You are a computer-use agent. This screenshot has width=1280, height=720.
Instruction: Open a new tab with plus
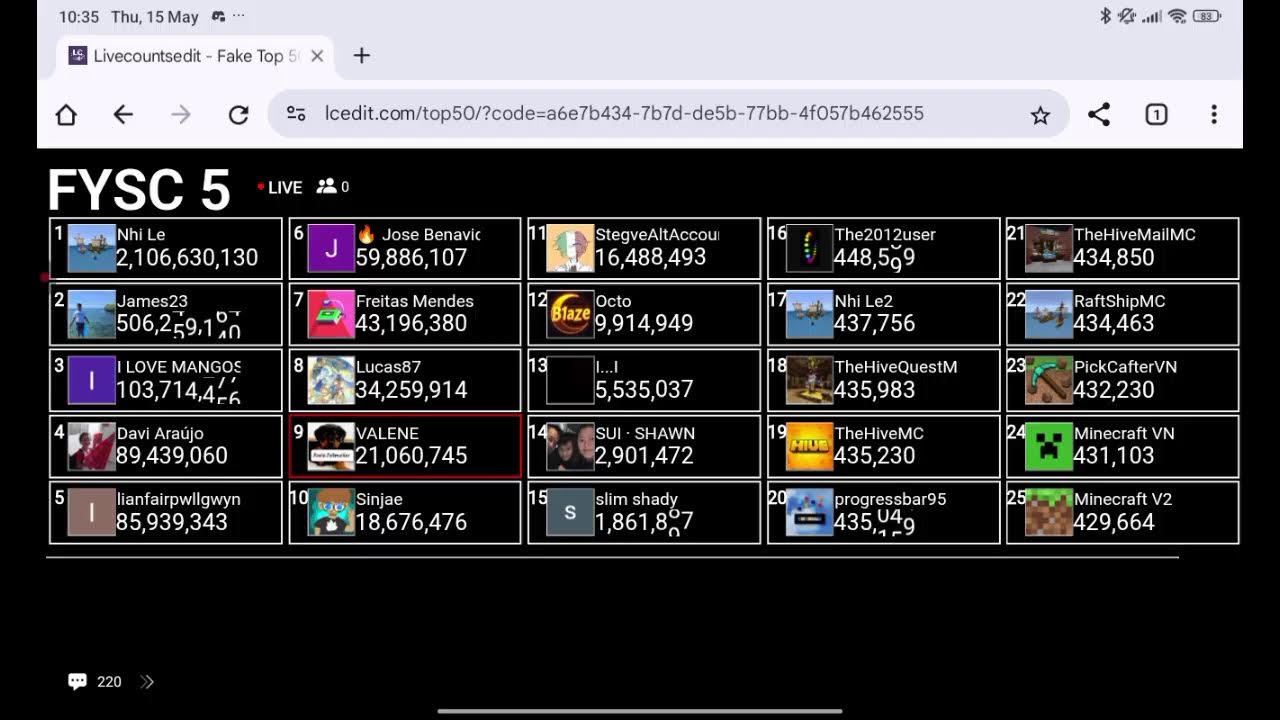(362, 56)
